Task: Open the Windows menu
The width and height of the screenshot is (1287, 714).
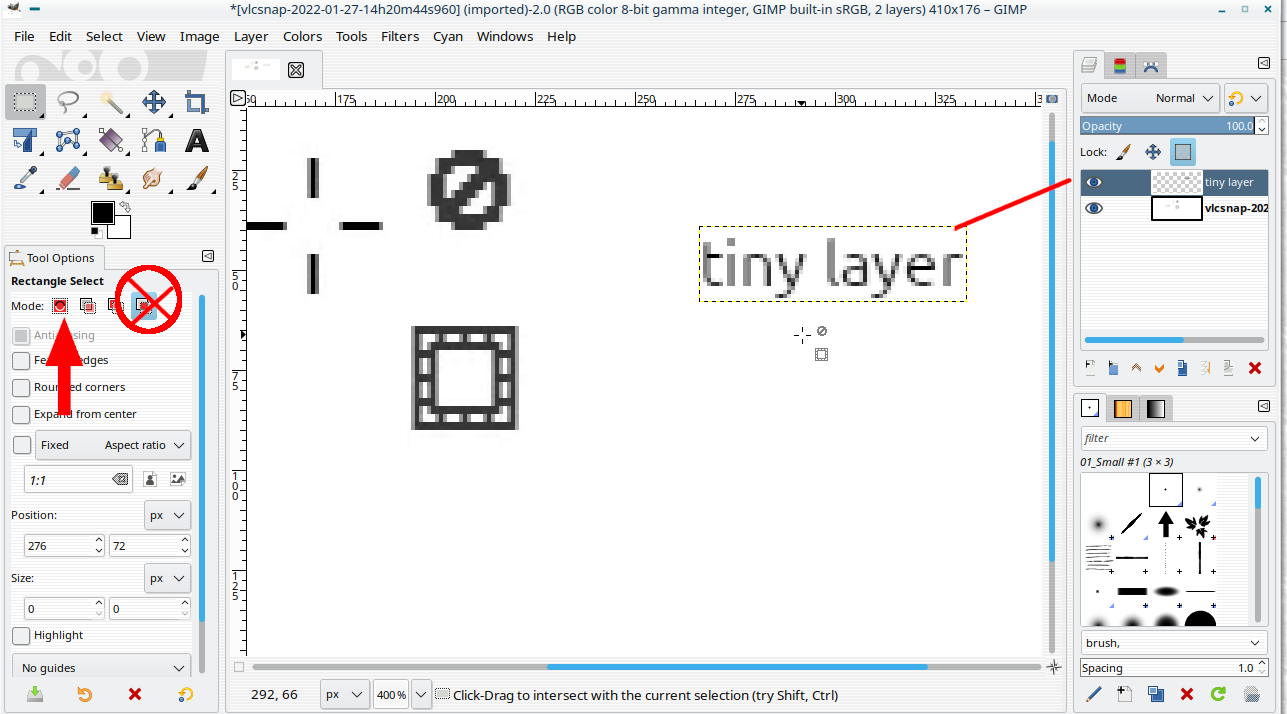Action: [x=505, y=36]
